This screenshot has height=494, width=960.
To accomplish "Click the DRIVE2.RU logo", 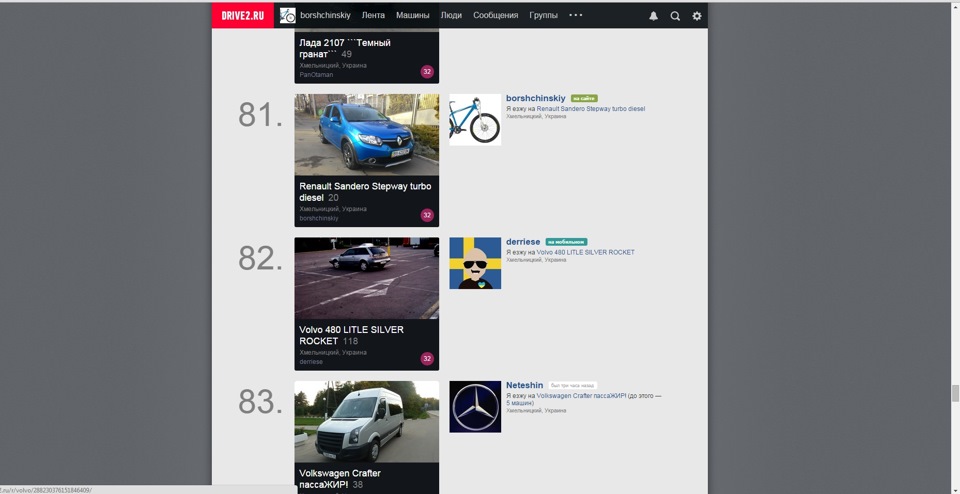I will click(x=242, y=15).
